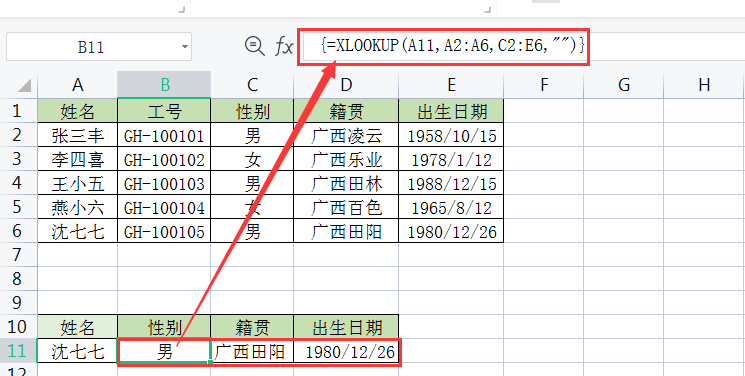745x376 pixels.
Task: Select column A header
Action: pyautogui.click(x=77, y=85)
